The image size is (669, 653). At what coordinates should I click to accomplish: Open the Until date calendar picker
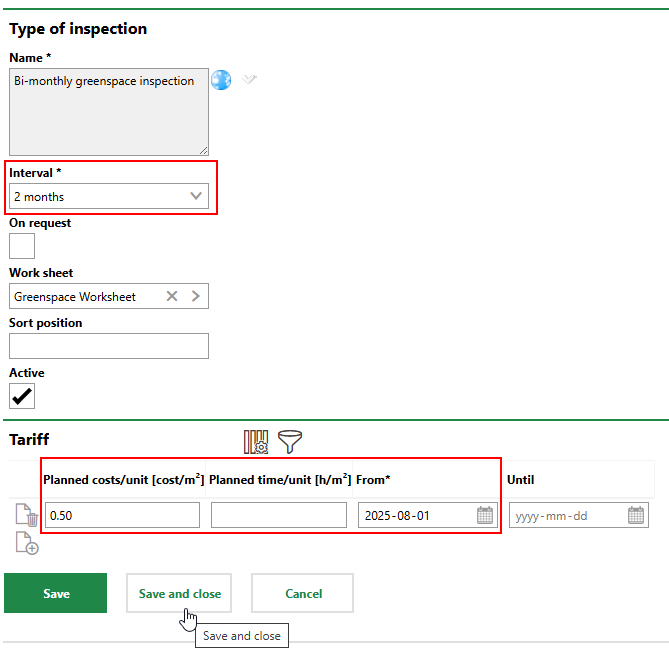click(x=636, y=516)
